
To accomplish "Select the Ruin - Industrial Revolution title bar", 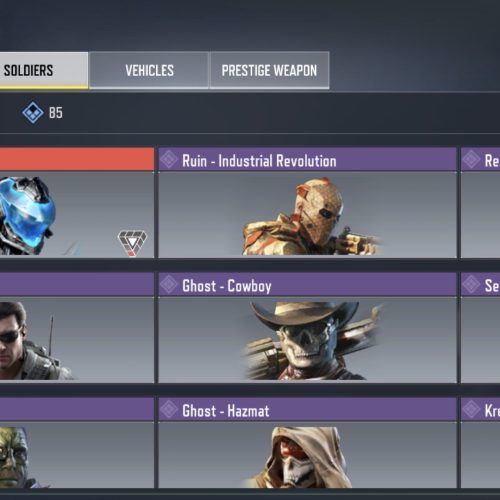I will (307, 159).
